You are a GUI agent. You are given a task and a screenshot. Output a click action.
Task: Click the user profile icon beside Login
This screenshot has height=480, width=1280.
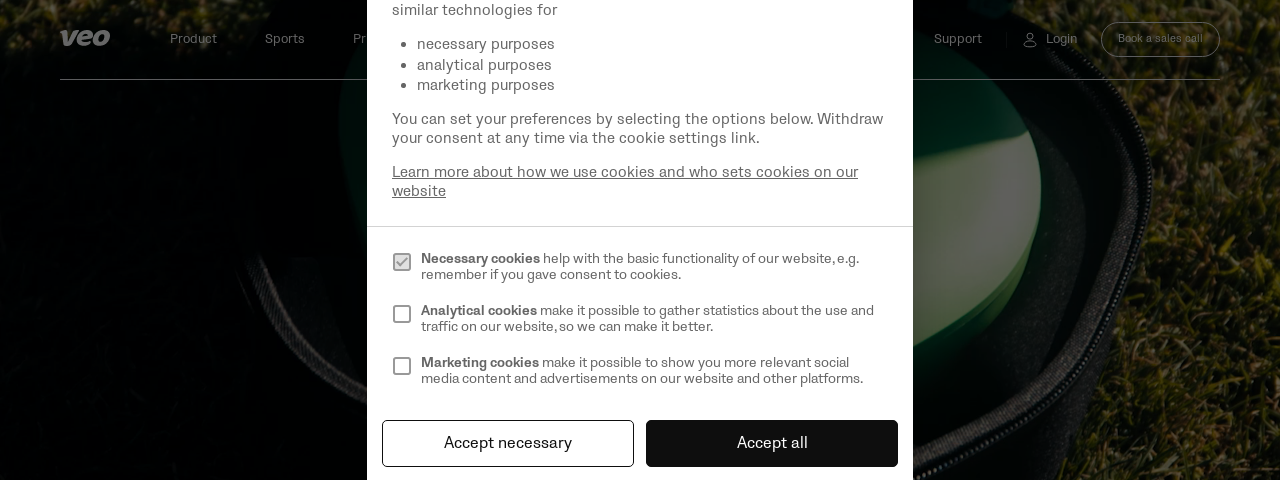pos(1030,40)
